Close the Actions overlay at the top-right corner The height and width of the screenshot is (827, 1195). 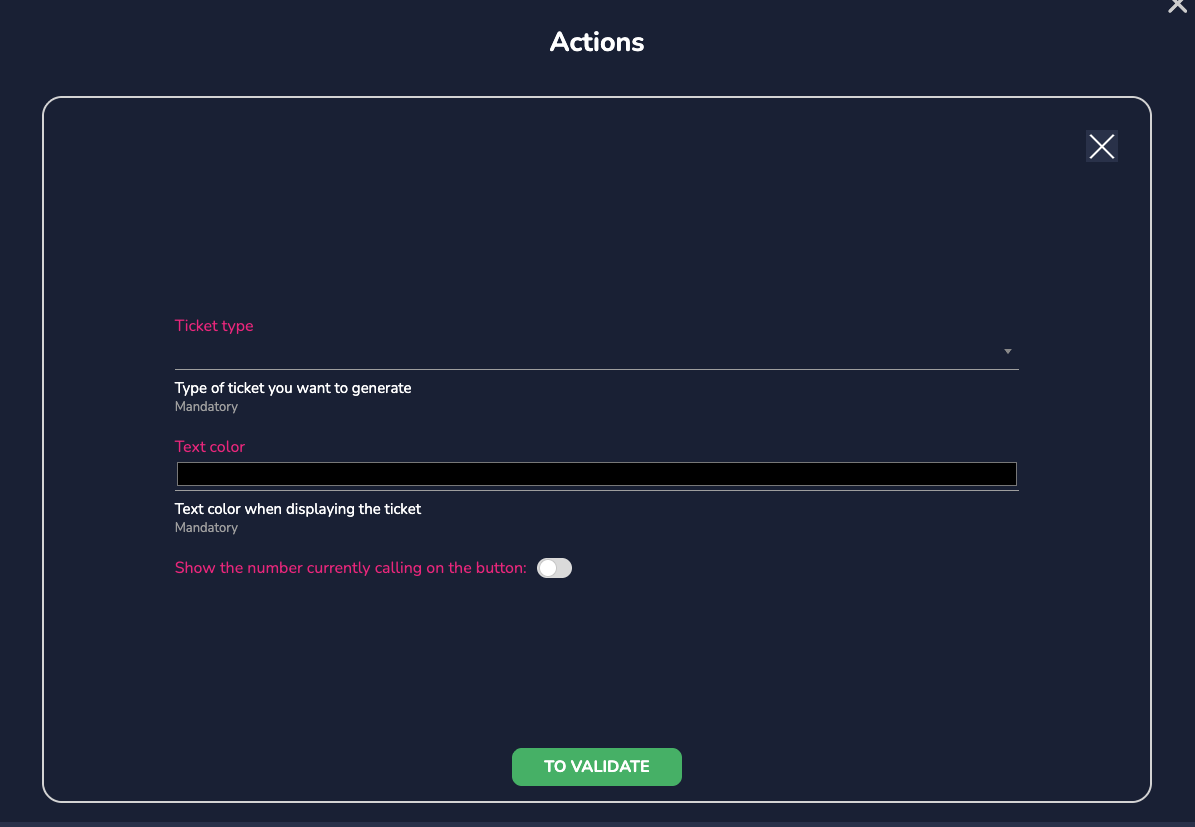pyautogui.click(x=1177, y=6)
